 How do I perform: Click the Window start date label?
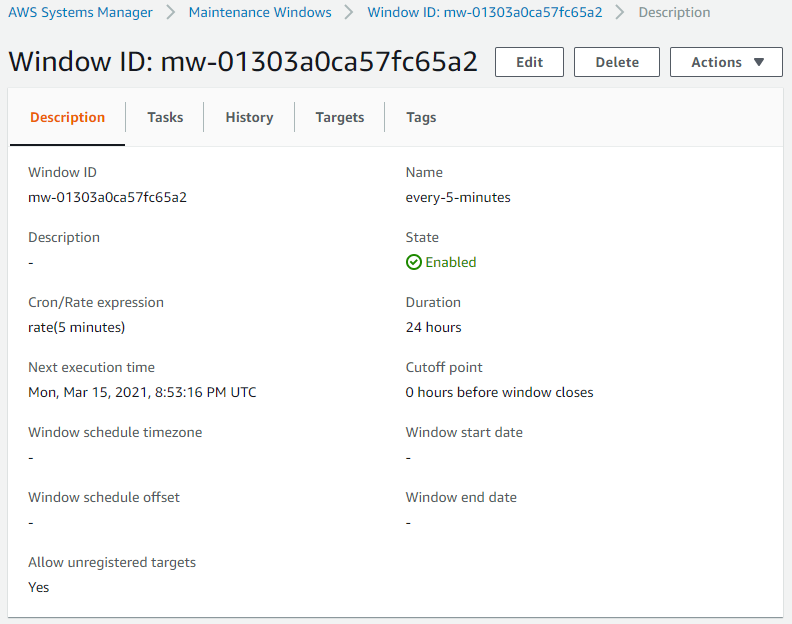pyautogui.click(x=464, y=432)
